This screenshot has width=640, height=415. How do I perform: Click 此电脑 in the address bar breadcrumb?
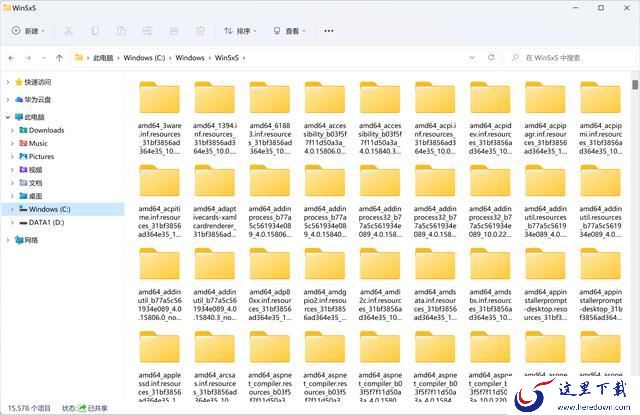pos(103,58)
